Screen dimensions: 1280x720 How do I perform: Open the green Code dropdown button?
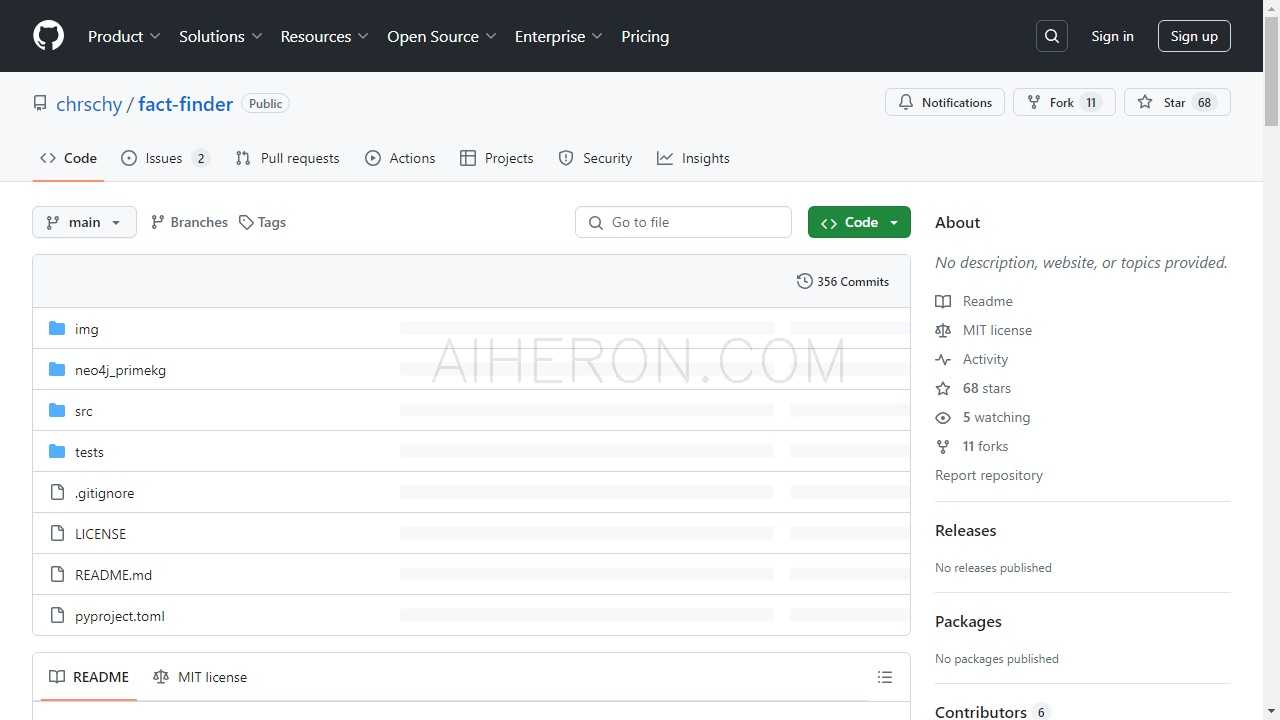pyautogui.click(x=859, y=222)
